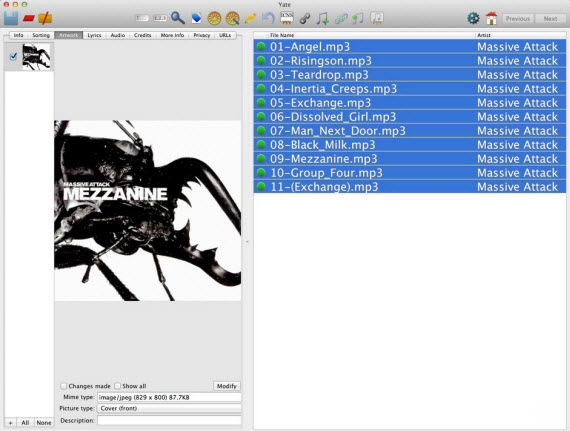
Task: Open settings with the gear icon
Action: pyautogui.click(x=473, y=18)
